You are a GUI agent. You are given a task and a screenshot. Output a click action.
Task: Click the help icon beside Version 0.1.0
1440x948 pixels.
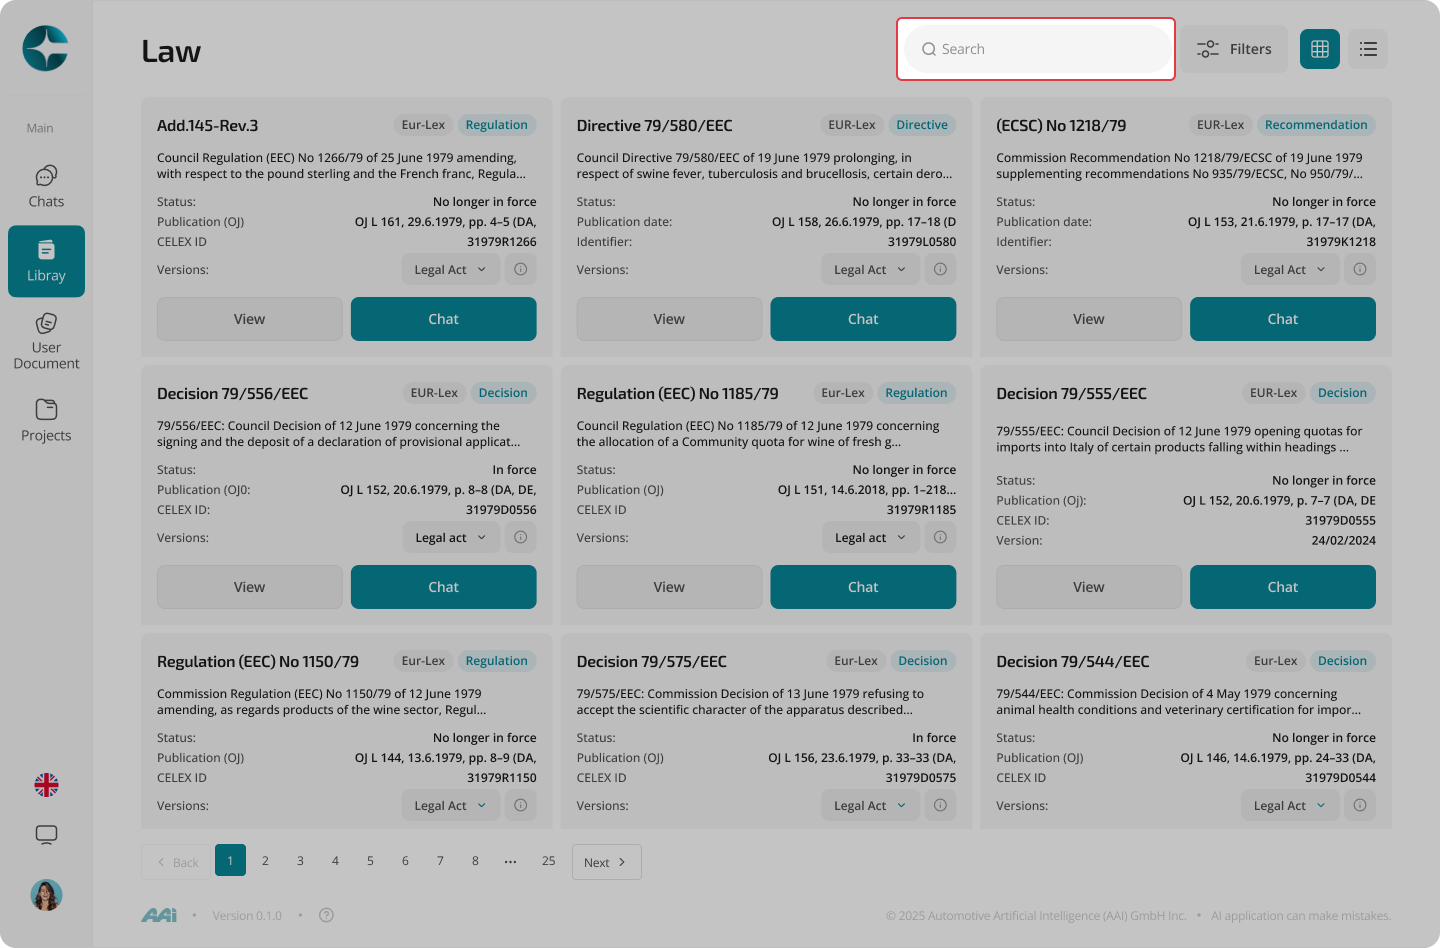pos(326,915)
